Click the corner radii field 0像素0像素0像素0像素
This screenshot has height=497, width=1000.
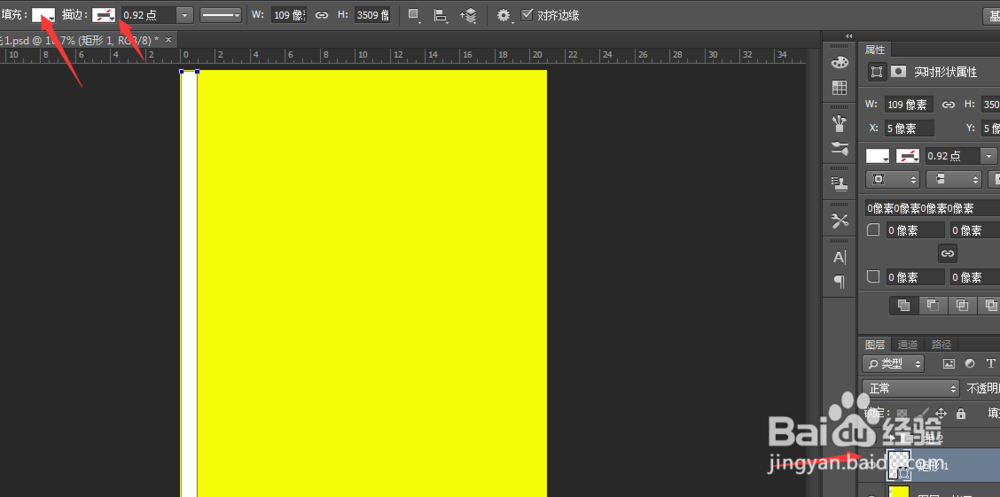coord(932,208)
